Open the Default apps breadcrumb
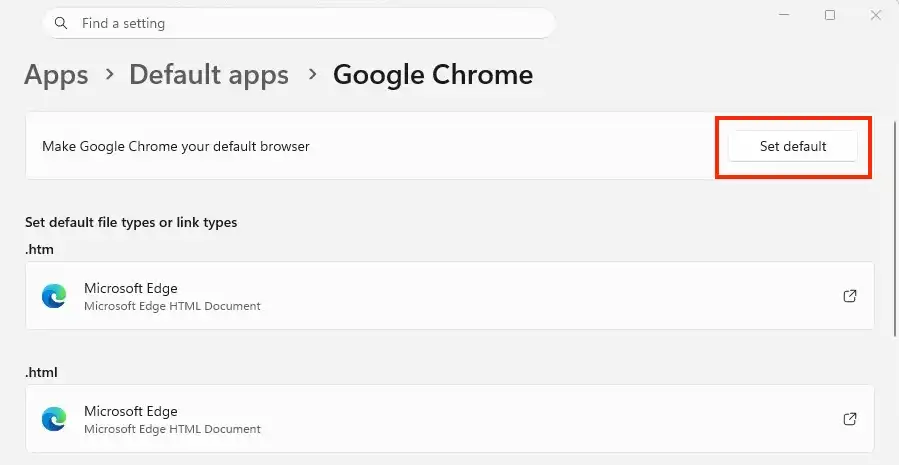This screenshot has height=465, width=899. 209,75
